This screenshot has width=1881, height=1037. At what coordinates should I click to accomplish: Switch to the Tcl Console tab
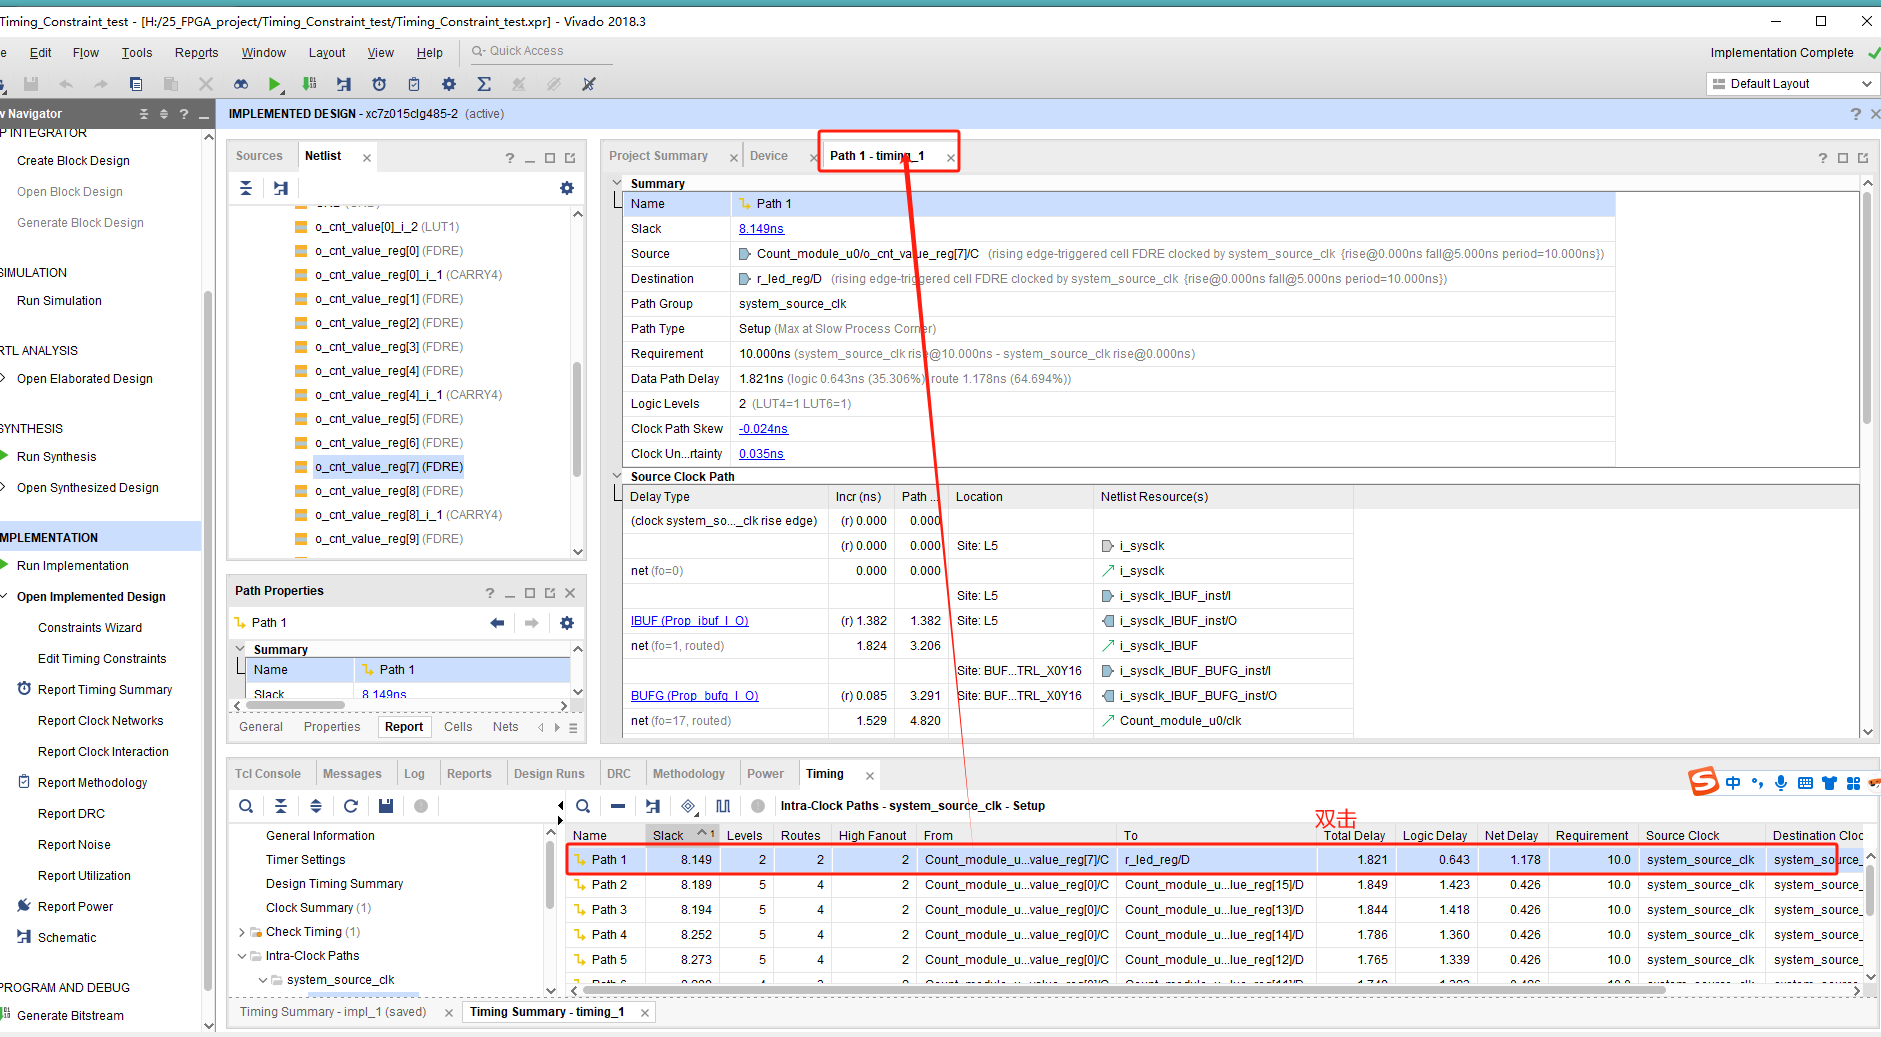pos(268,774)
